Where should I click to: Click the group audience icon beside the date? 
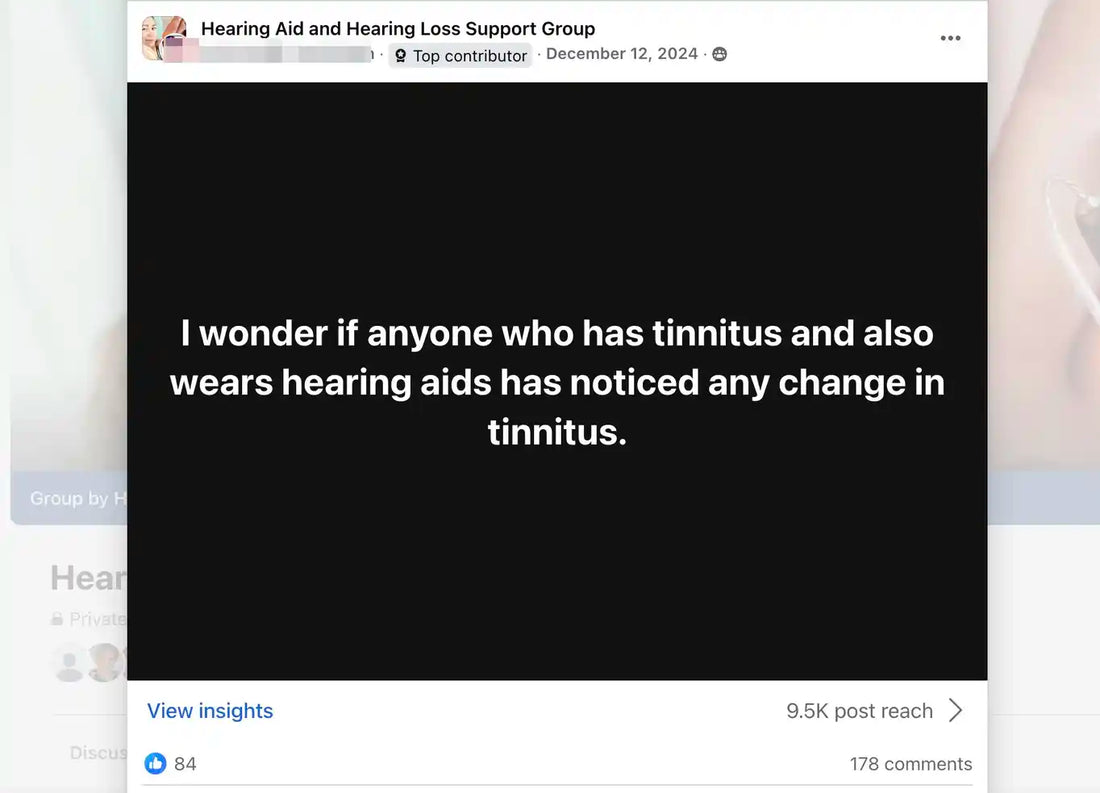point(720,55)
